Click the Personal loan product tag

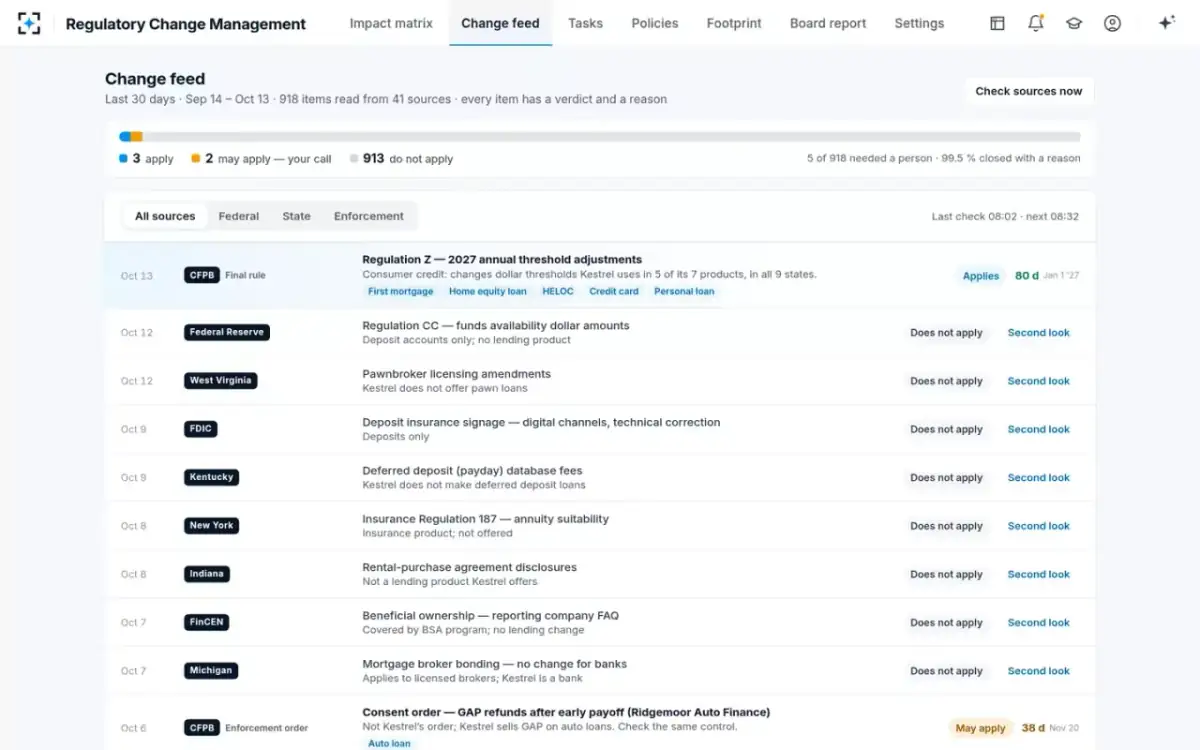pos(684,291)
